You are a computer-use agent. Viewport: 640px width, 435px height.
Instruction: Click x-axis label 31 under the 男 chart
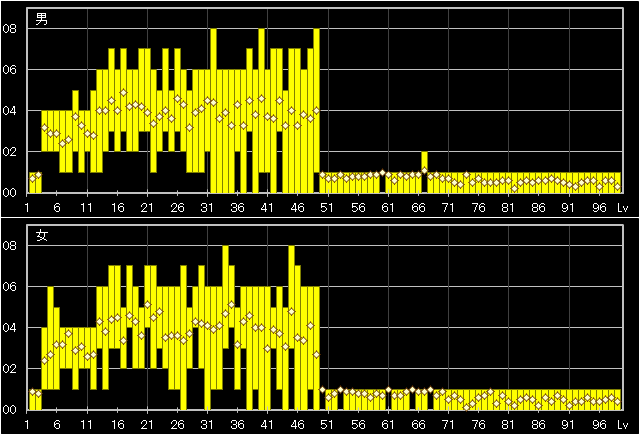point(207,208)
